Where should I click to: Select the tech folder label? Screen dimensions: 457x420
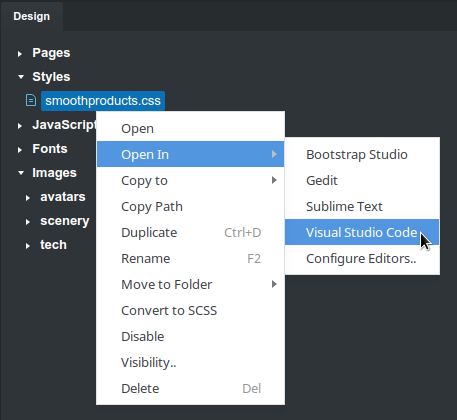coord(53,245)
